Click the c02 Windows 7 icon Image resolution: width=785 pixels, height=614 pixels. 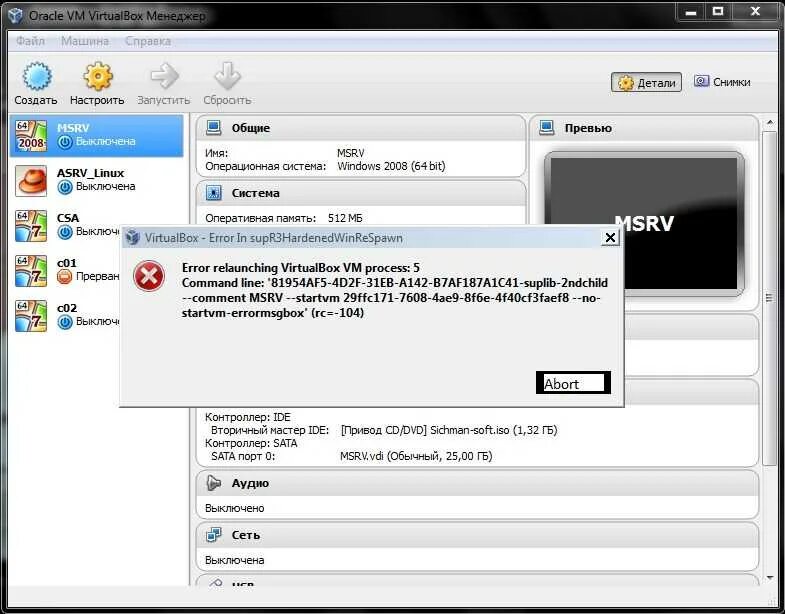click(31, 316)
